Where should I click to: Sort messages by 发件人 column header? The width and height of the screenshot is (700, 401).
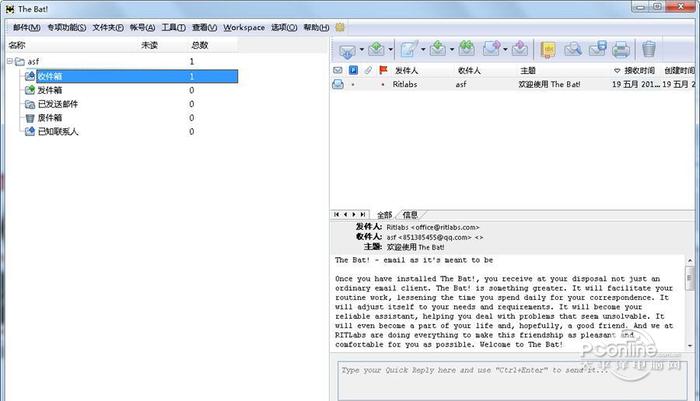(x=406, y=71)
